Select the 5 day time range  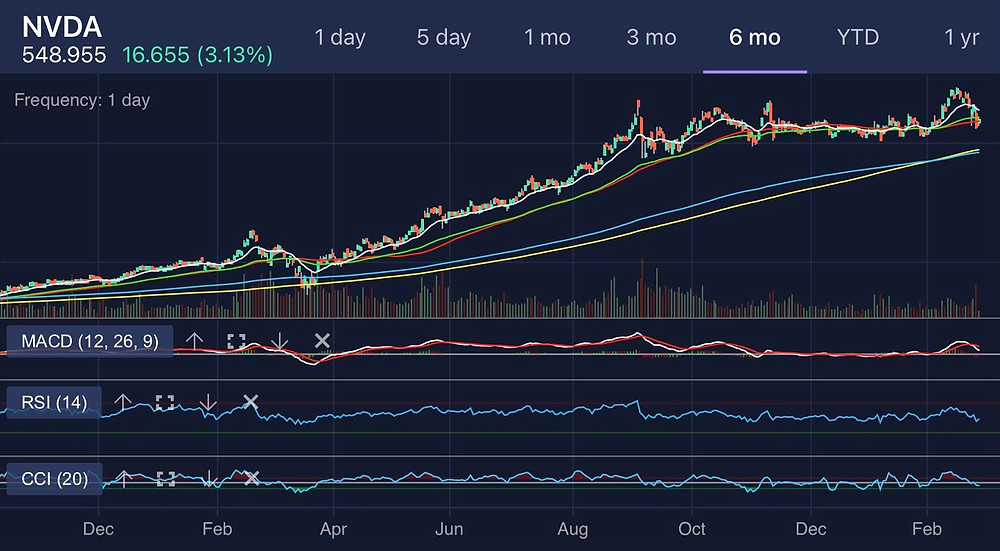pos(444,37)
